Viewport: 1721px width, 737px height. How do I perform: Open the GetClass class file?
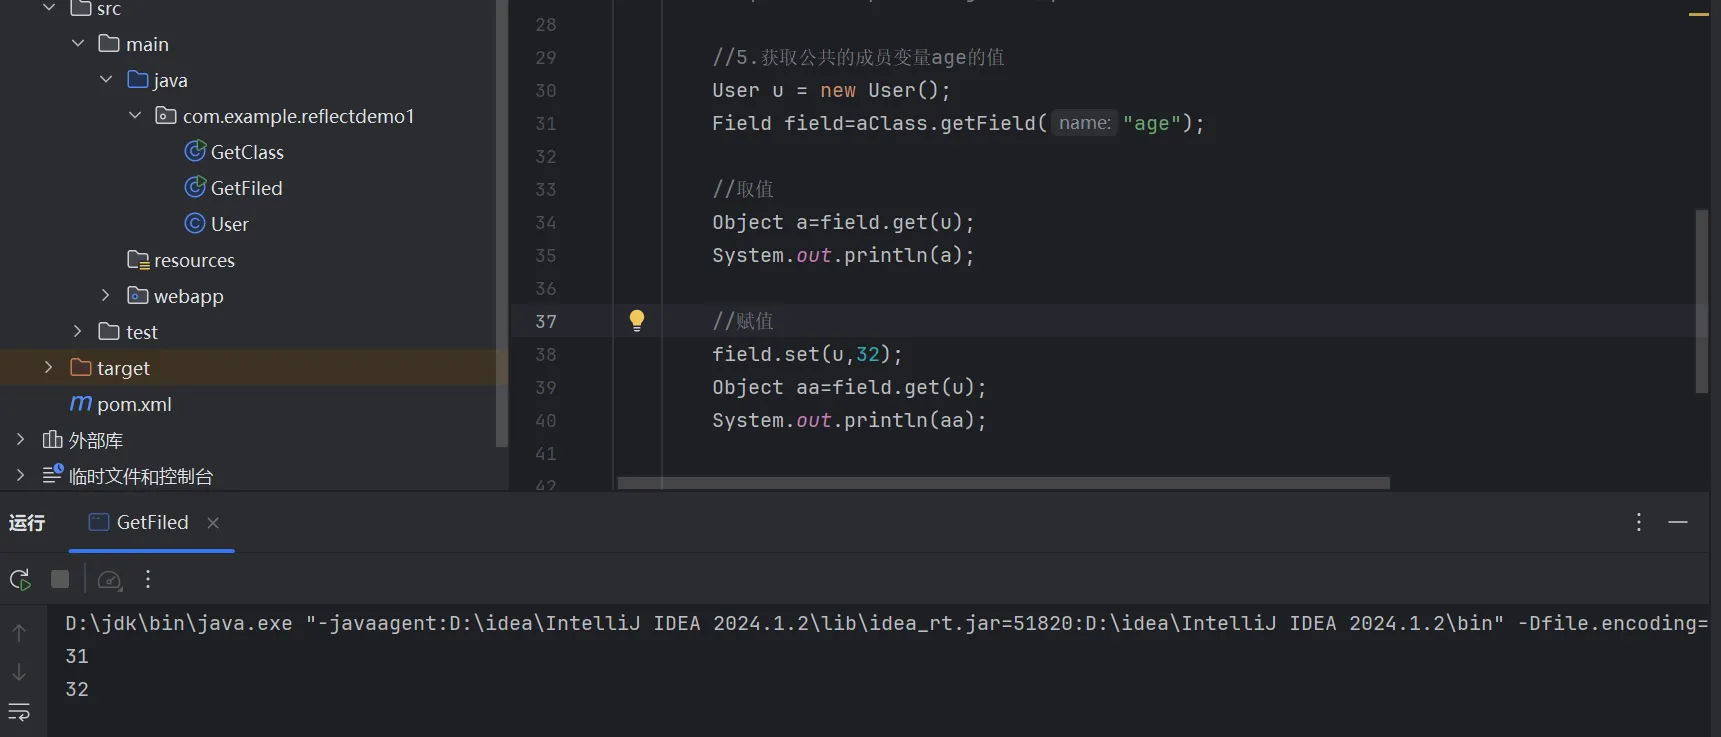(x=246, y=152)
